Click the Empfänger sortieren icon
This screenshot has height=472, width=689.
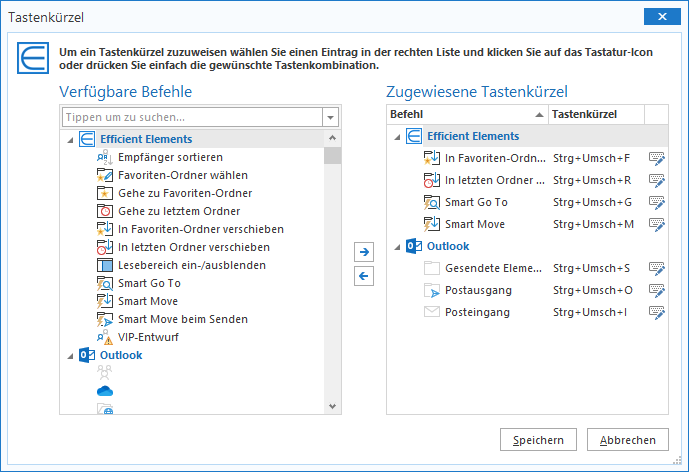[x=105, y=157]
